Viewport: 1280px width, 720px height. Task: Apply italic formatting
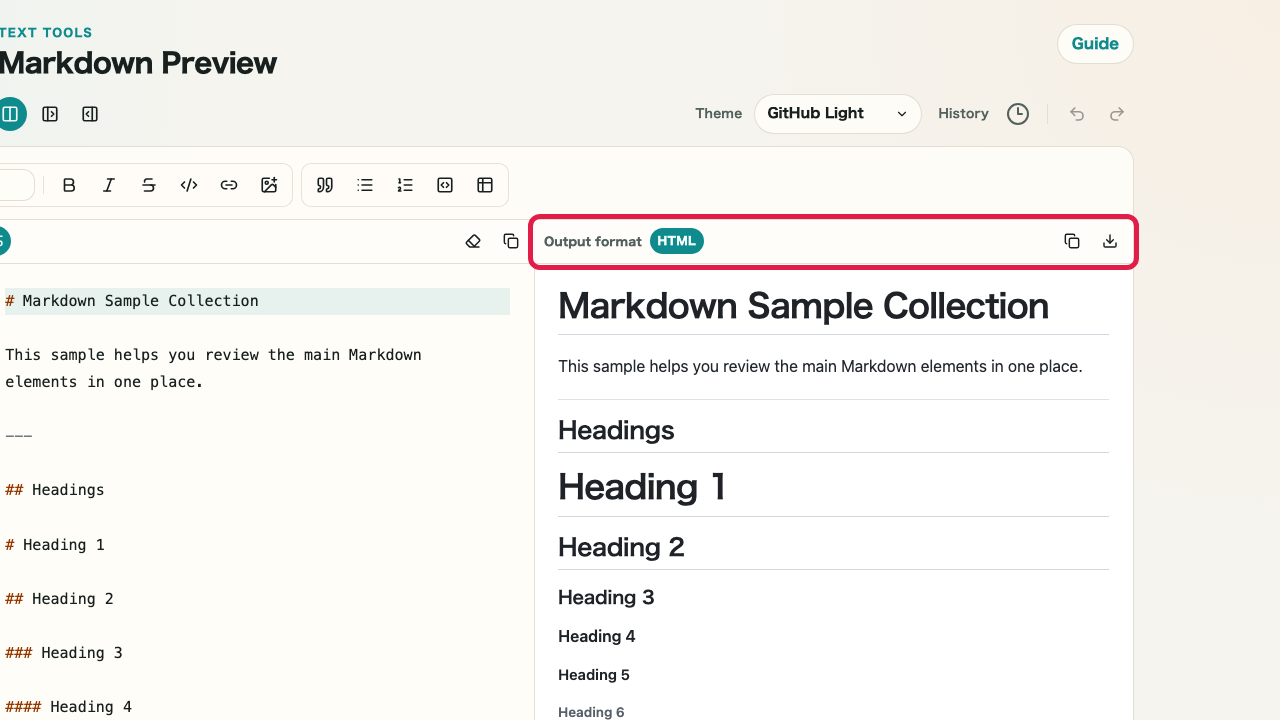109,185
